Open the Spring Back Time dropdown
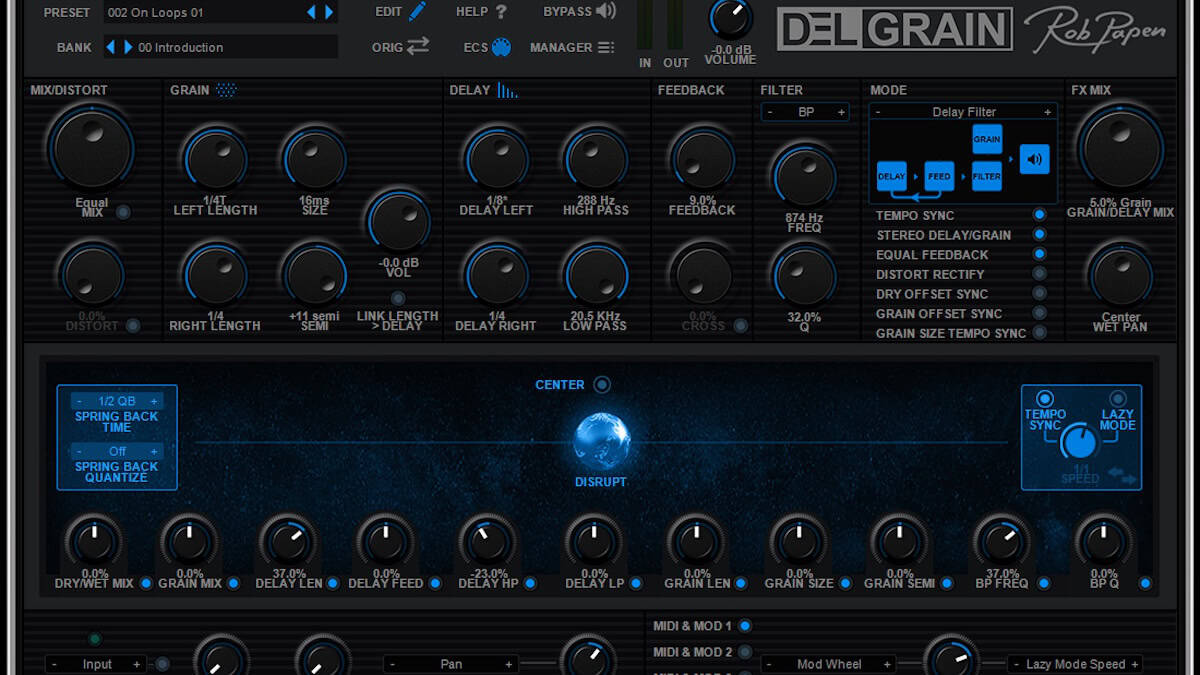1200x675 pixels. tap(117, 401)
